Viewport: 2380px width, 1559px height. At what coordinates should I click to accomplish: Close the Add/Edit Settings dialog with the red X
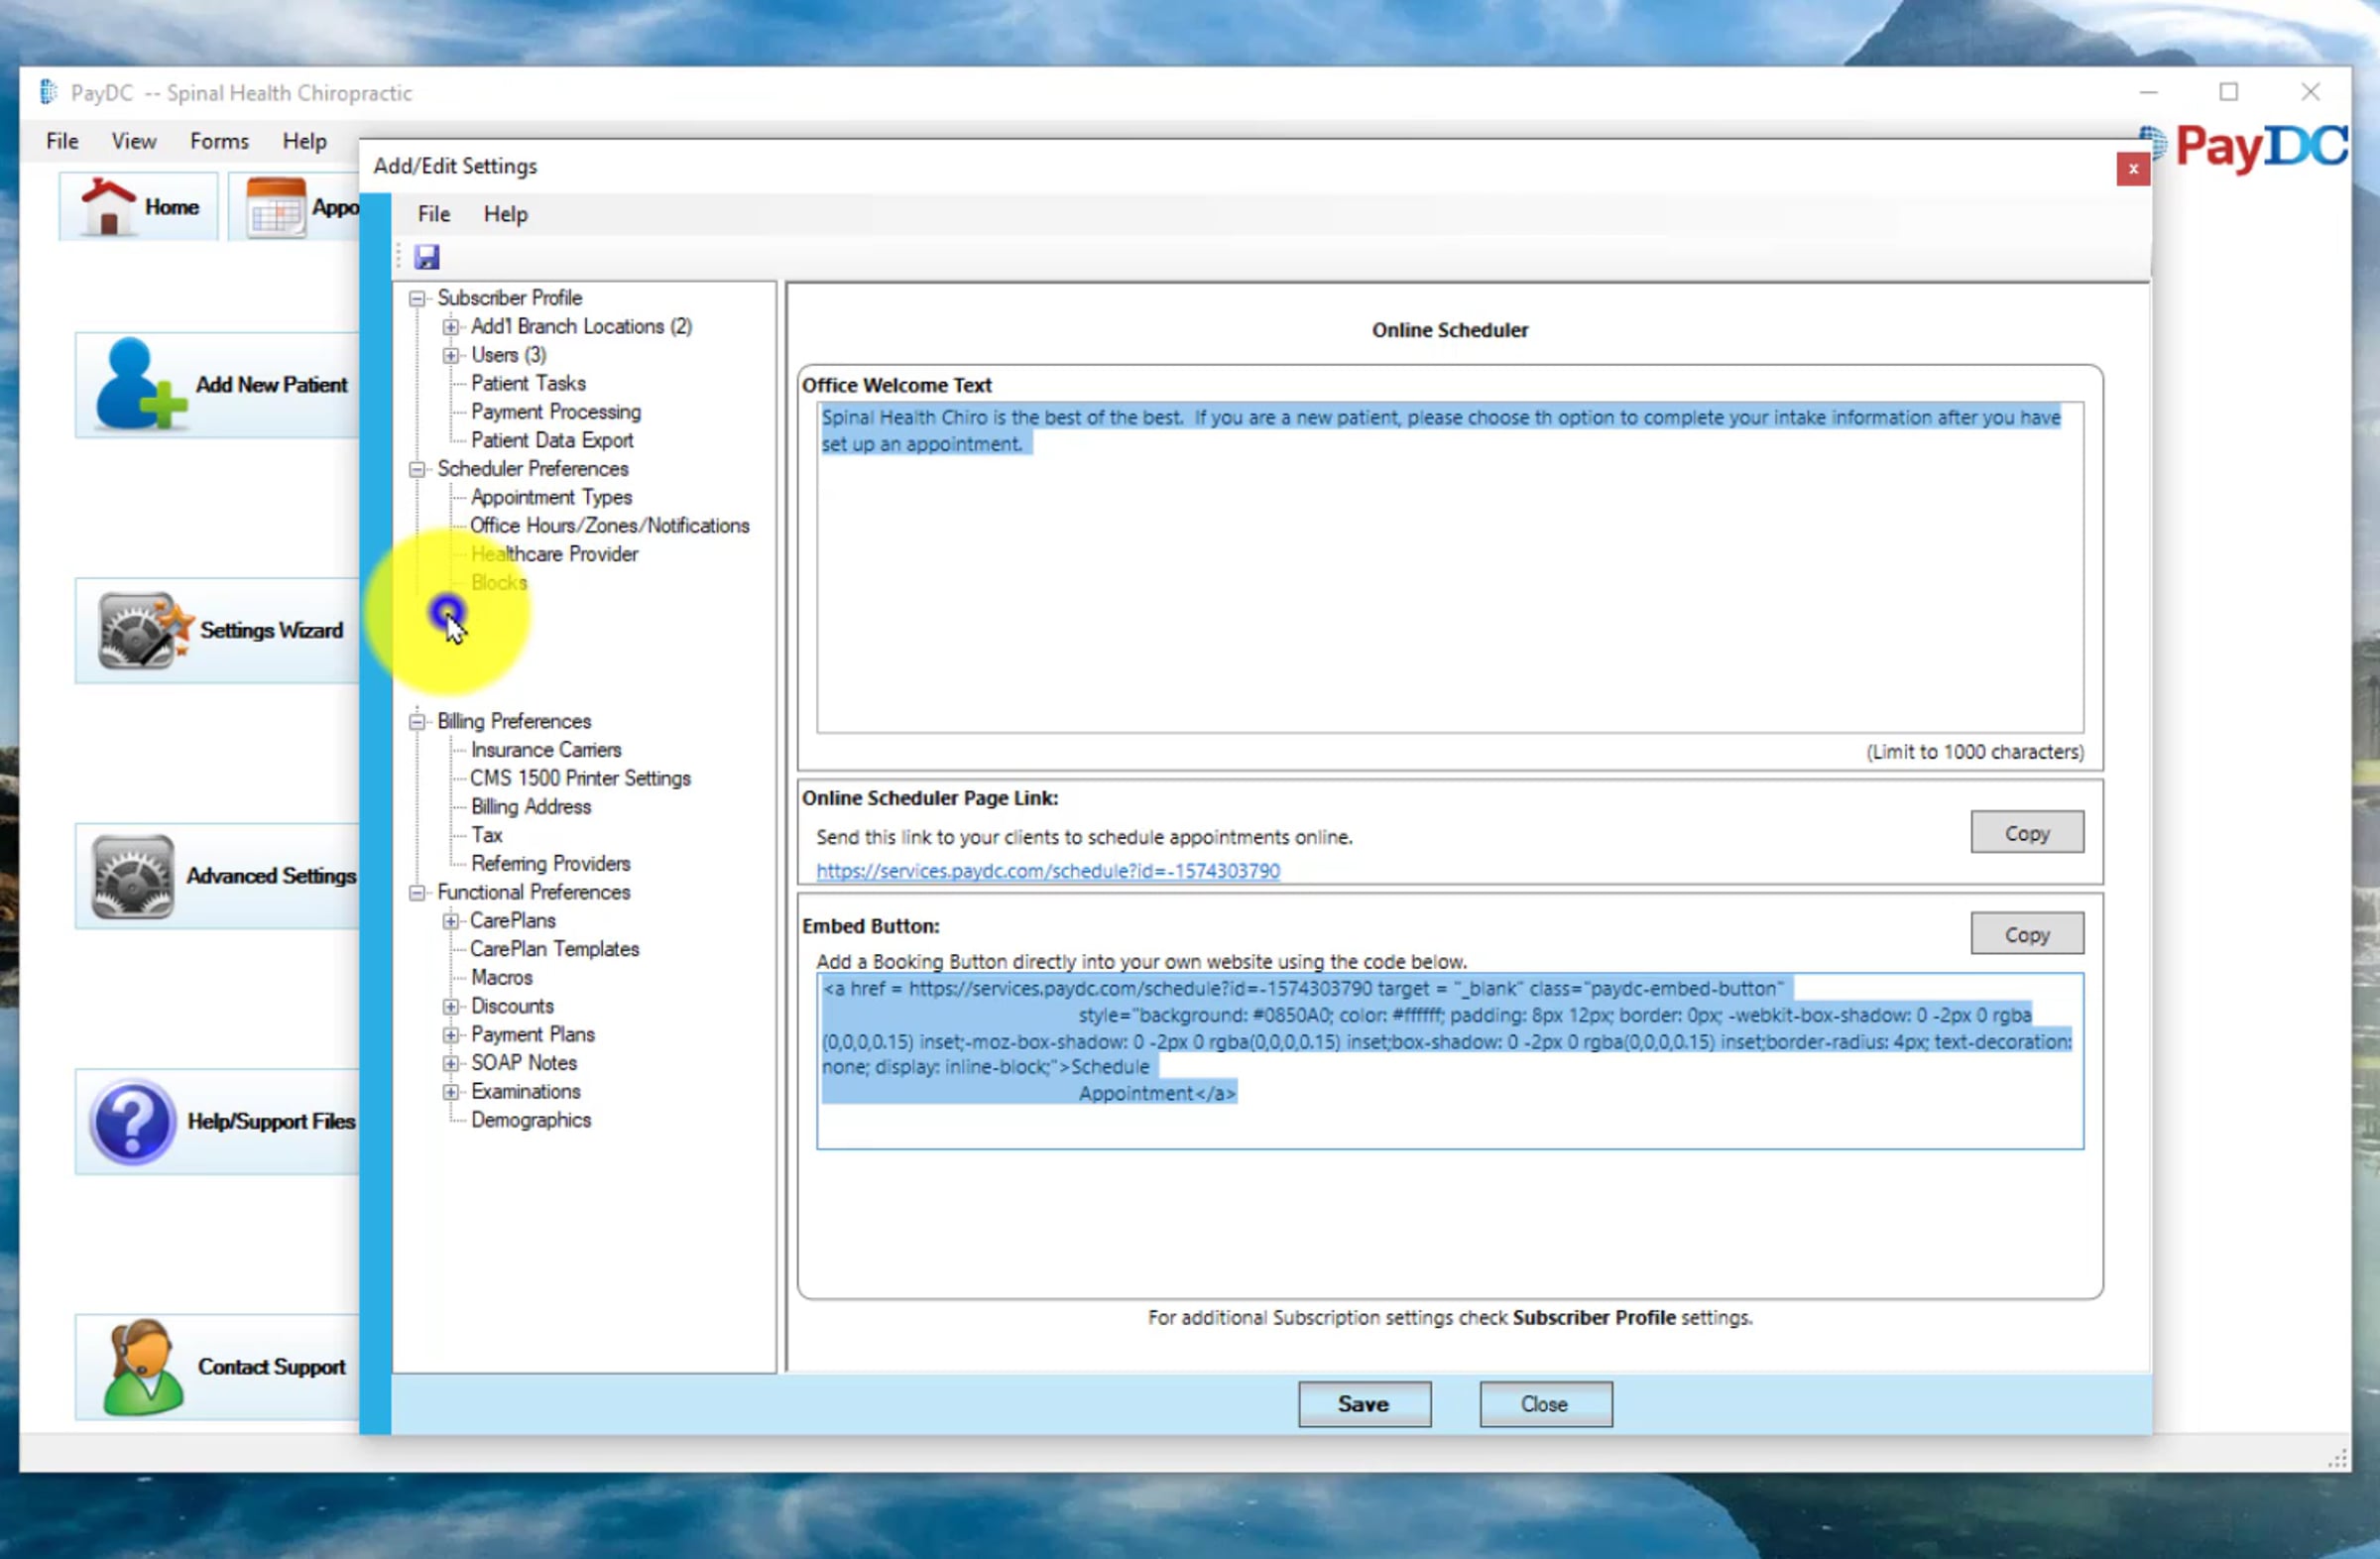point(2133,169)
